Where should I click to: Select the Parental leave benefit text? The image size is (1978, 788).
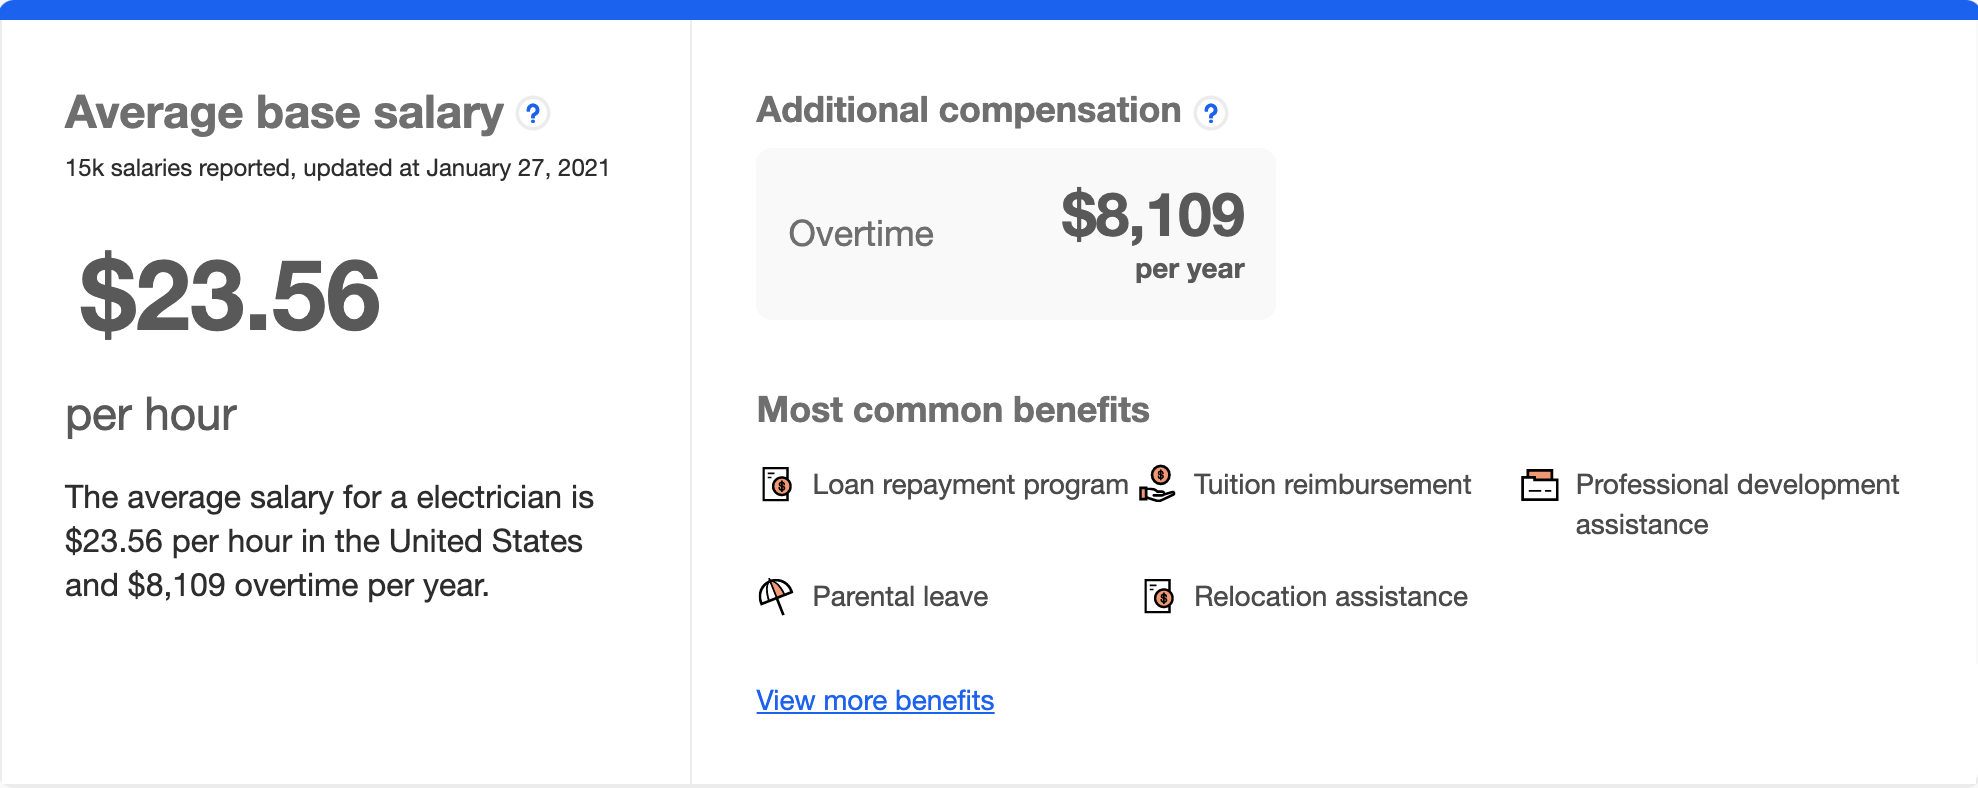(900, 597)
